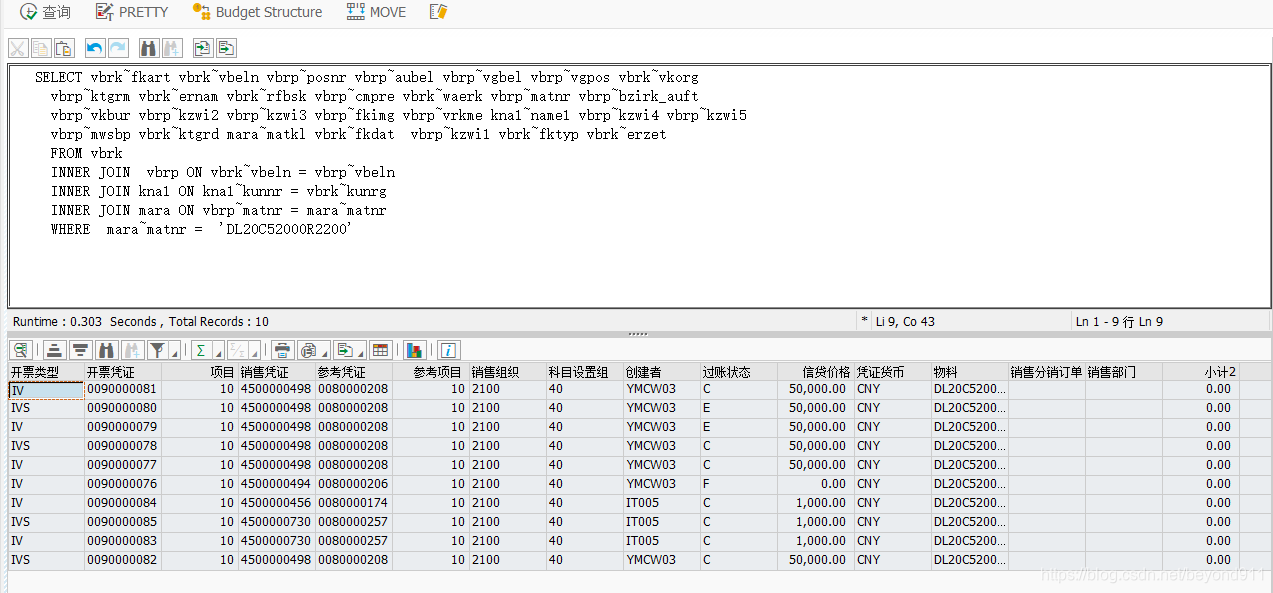This screenshot has width=1273, height=593.
Task: Click the Display Graphic chart icon
Action: [x=415, y=350]
